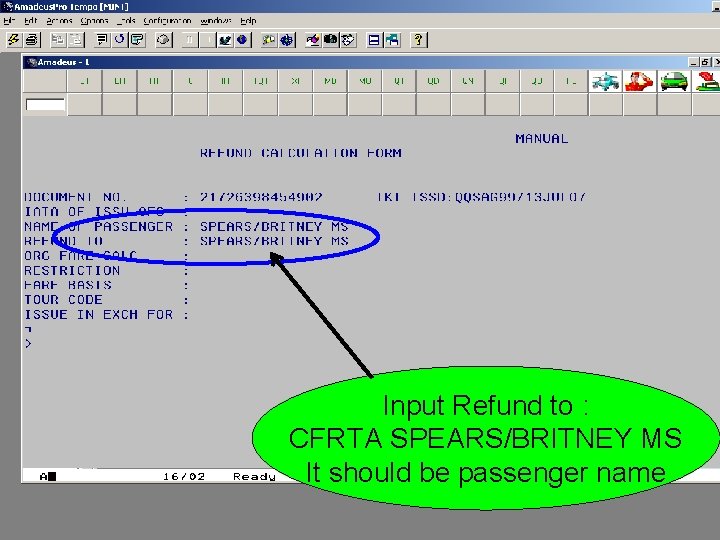Viewport: 720px width, 540px height.
Task: Open the Edit menu
Action: pos(30,21)
